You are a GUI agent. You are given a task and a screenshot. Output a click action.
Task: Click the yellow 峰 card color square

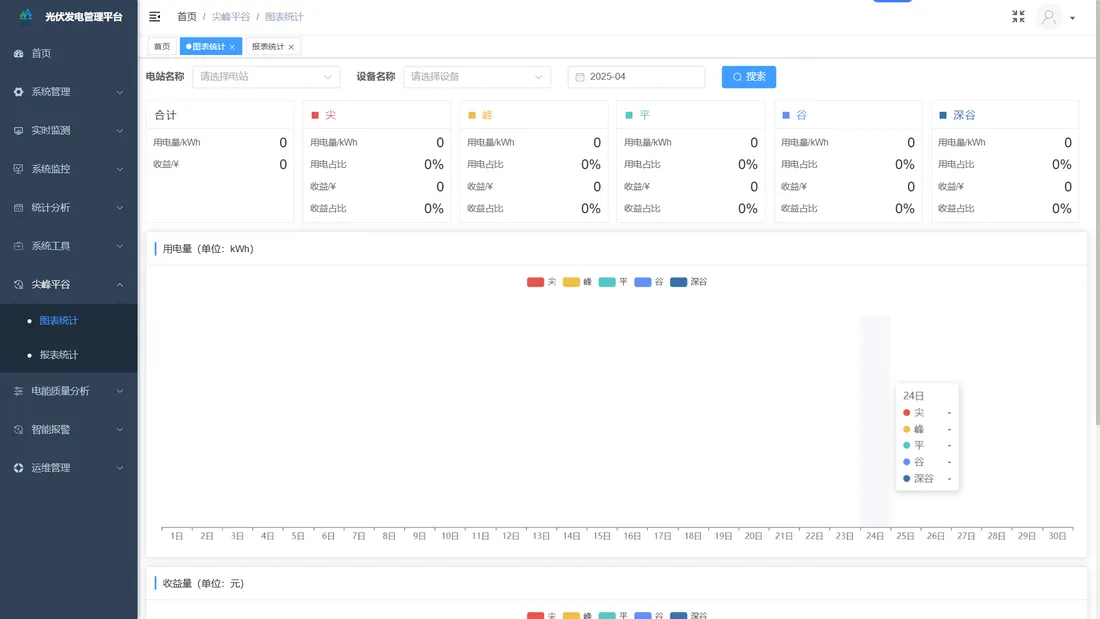click(x=472, y=115)
